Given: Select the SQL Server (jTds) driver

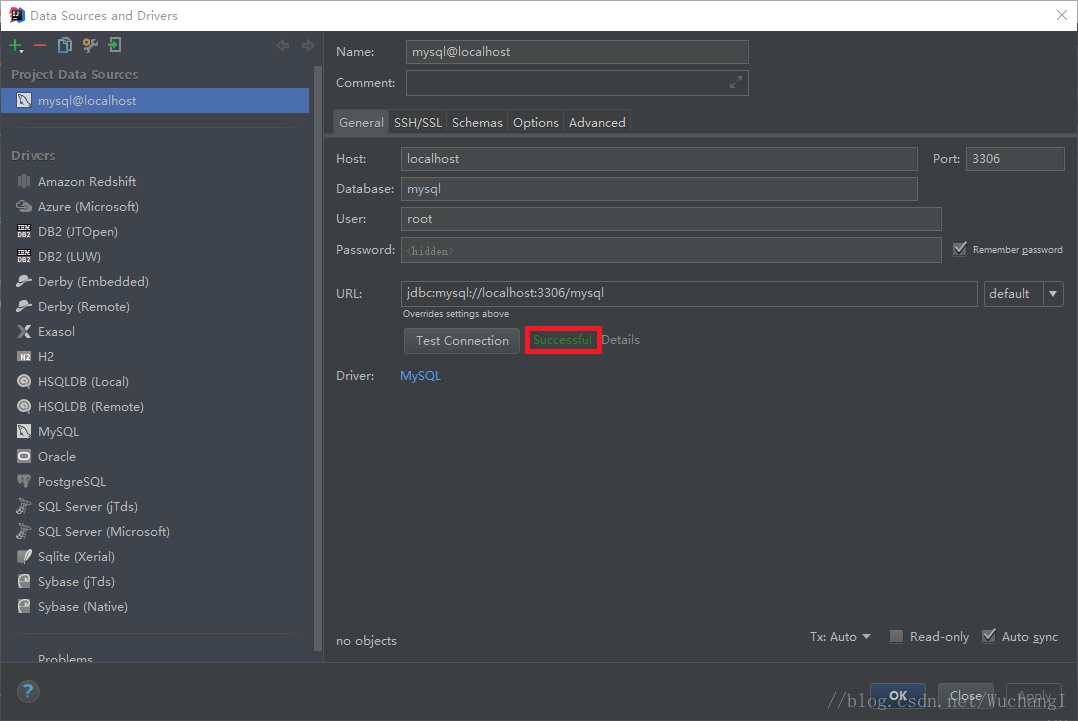Looking at the screenshot, I should (x=87, y=507).
